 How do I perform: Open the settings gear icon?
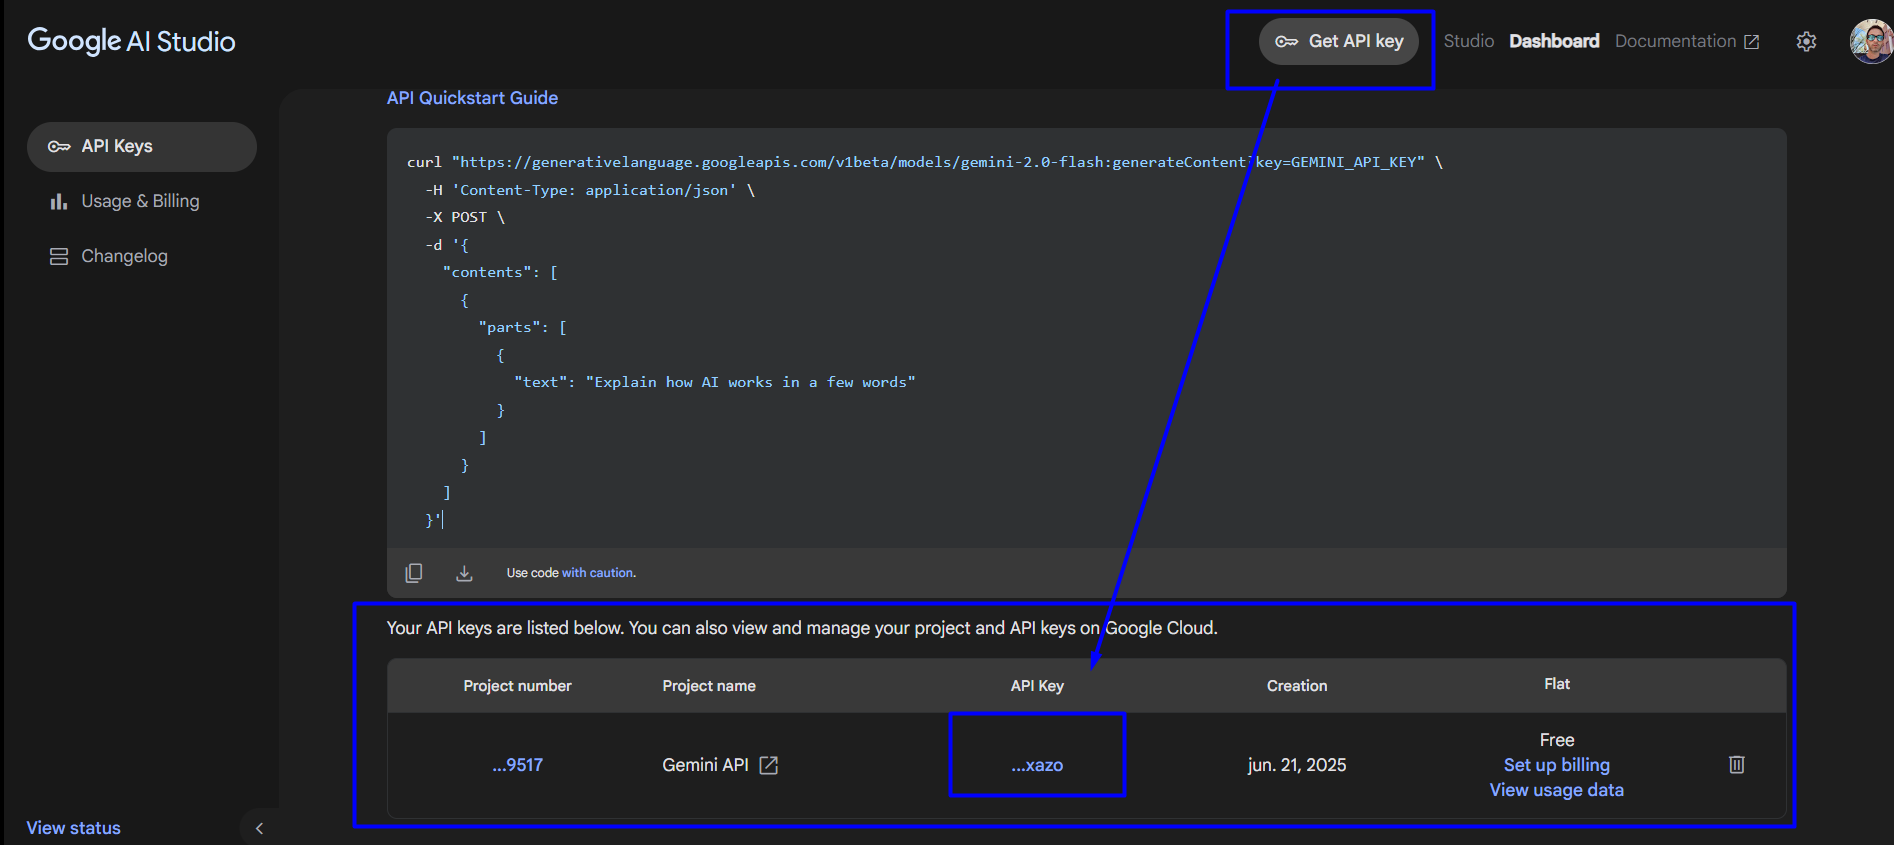(x=1806, y=42)
